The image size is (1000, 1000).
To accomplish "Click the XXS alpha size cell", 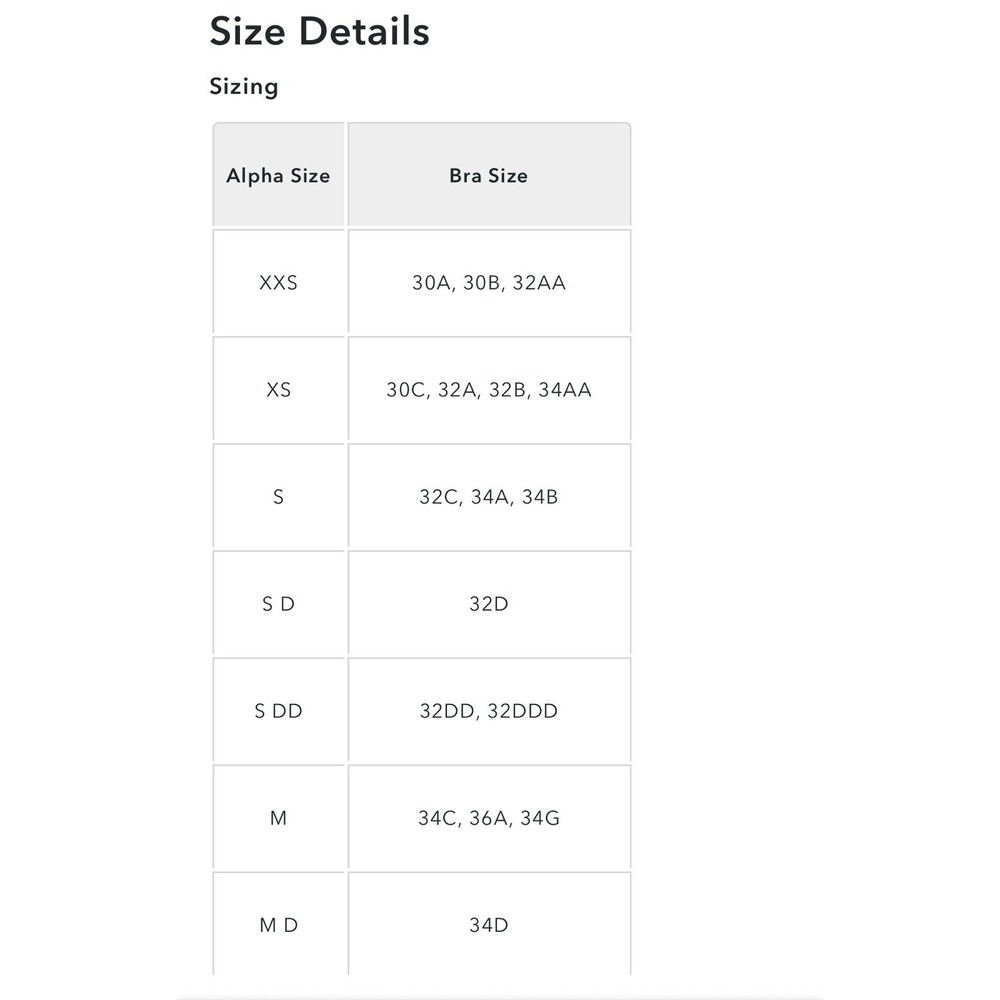I will [x=279, y=282].
